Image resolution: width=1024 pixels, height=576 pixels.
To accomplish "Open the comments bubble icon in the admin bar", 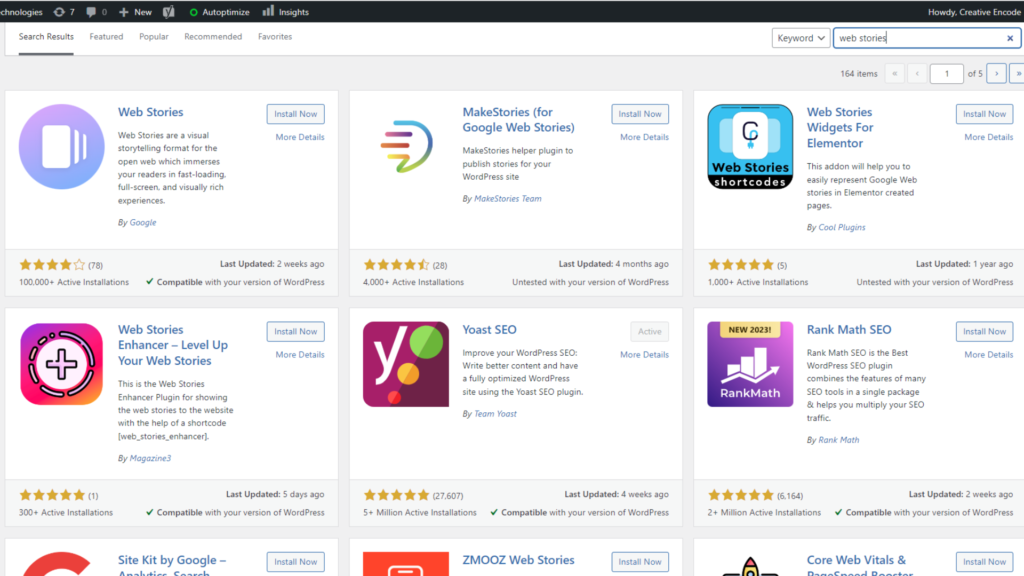I will point(92,12).
